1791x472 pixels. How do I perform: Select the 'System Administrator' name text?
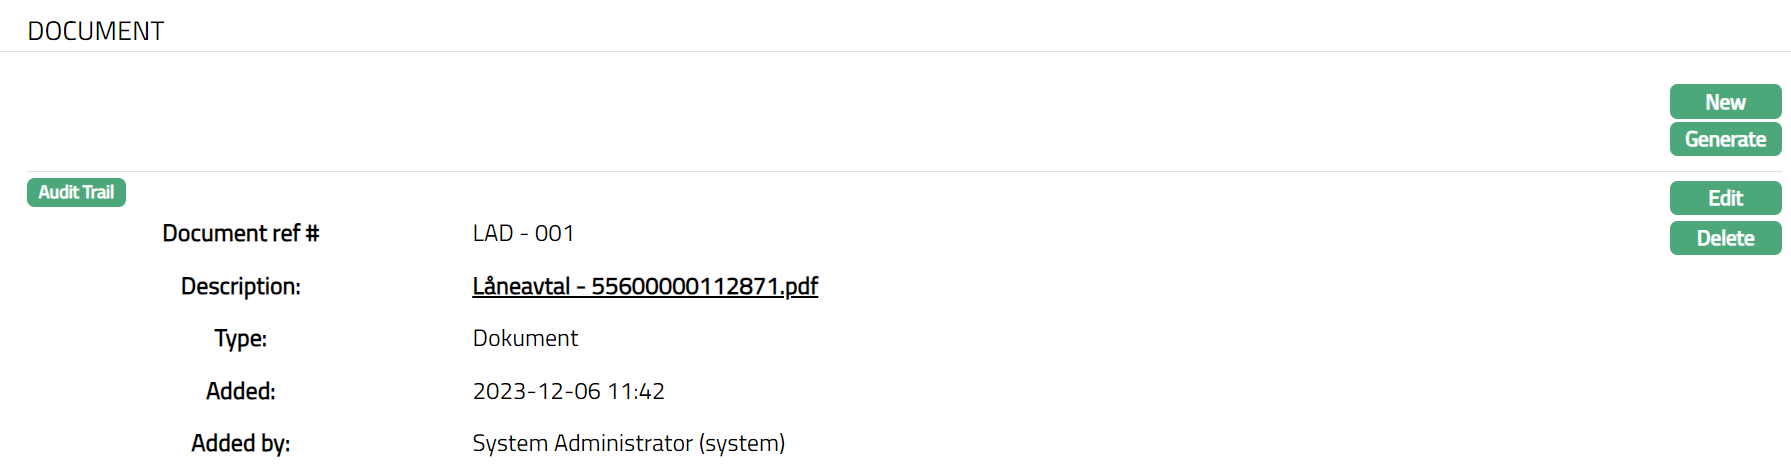click(582, 443)
